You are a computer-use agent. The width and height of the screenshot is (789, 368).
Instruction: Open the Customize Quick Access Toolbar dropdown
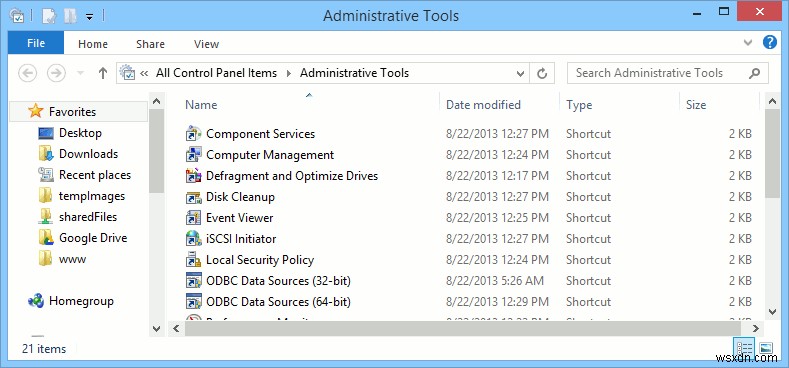[x=89, y=17]
